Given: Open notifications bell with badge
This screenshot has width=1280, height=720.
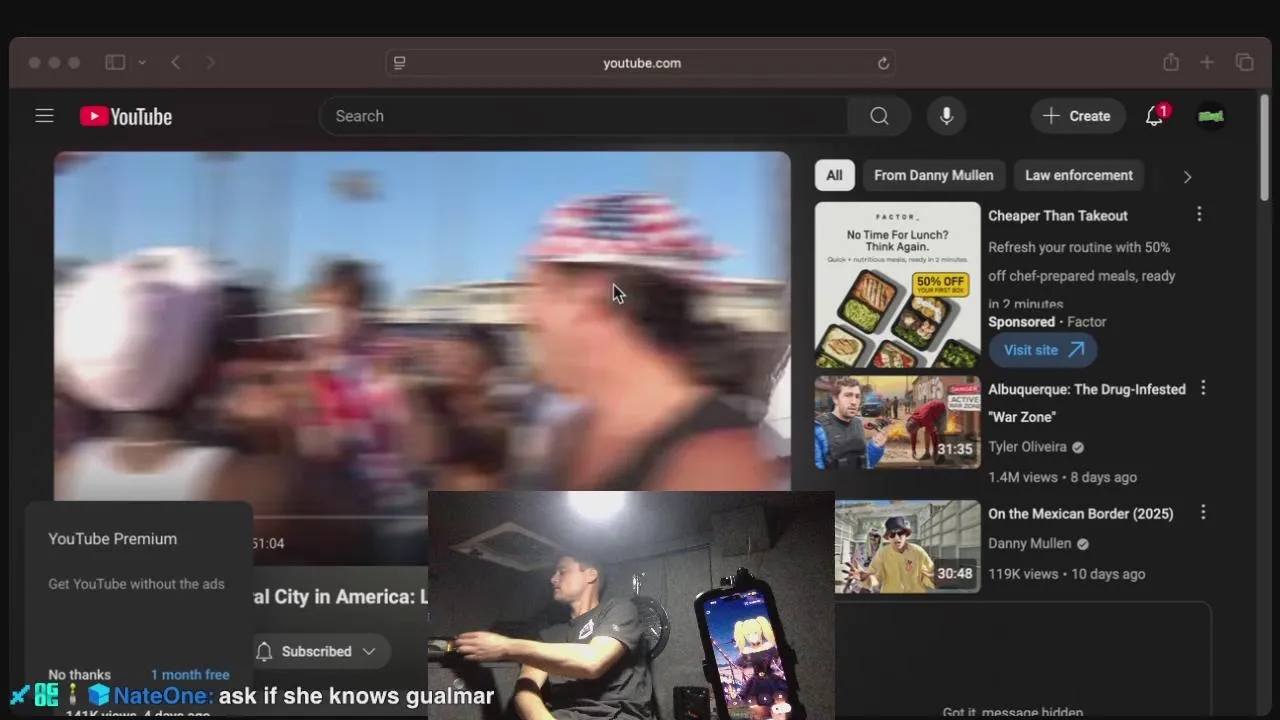Looking at the screenshot, I should [x=1155, y=116].
